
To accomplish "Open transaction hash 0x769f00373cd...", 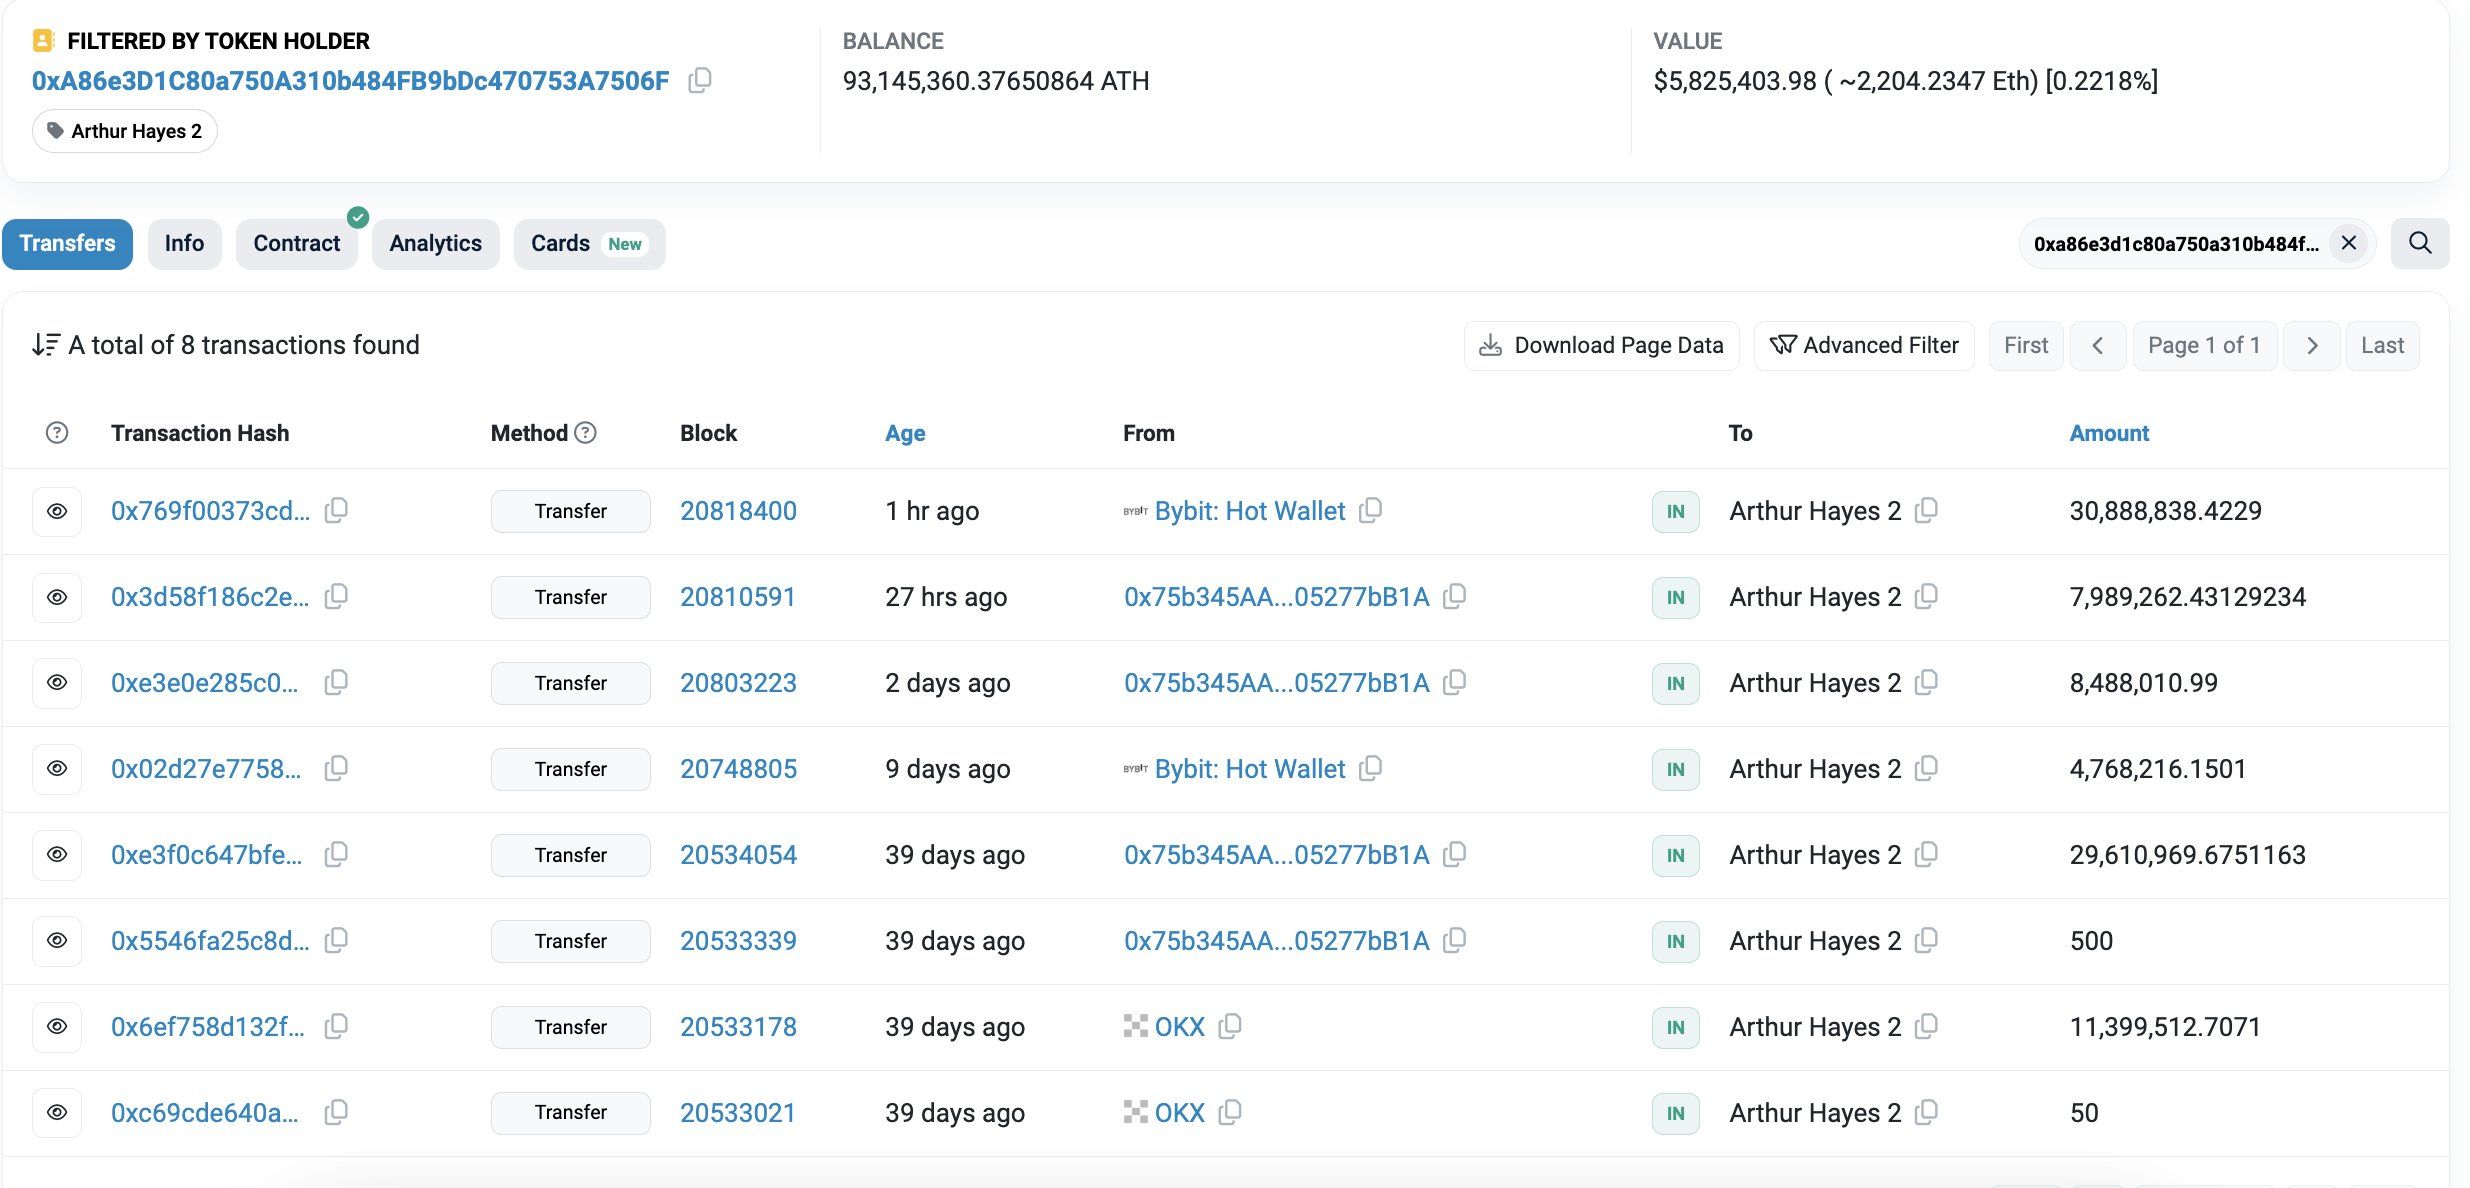I will pyautogui.click(x=210, y=511).
